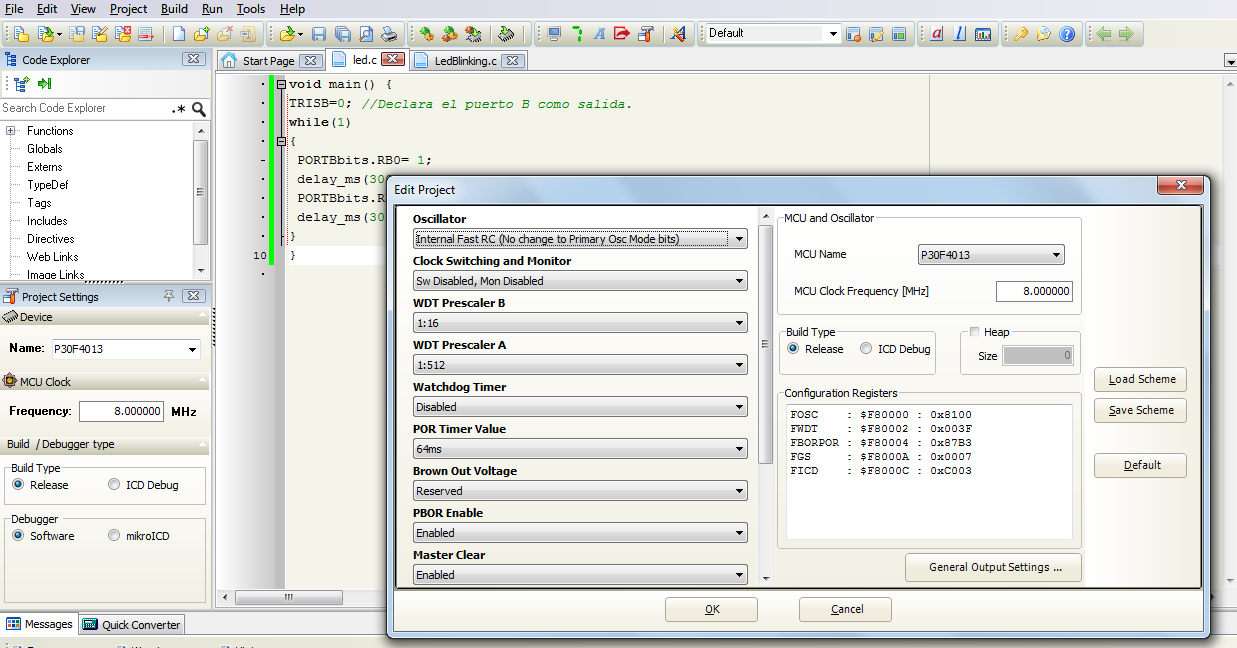Select ICD Debug in Project Settings panel
Image resolution: width=1237 pixels, height=648 pixels.
(114, 485)
